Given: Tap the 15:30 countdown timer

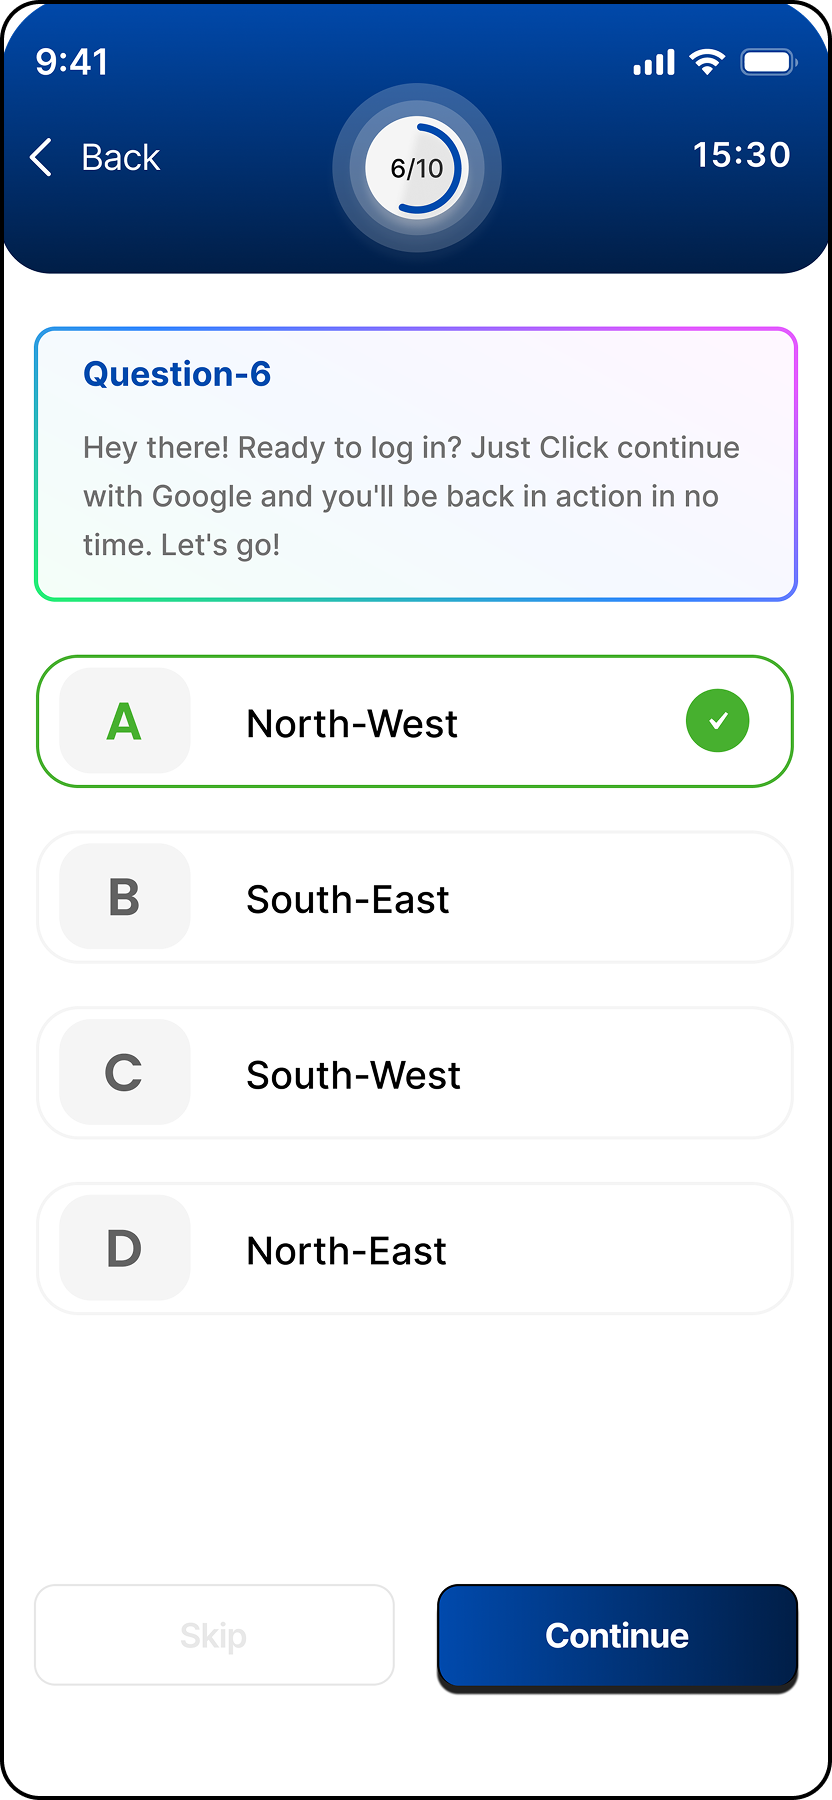Looking at the screenshot, I should click(742, 155).
